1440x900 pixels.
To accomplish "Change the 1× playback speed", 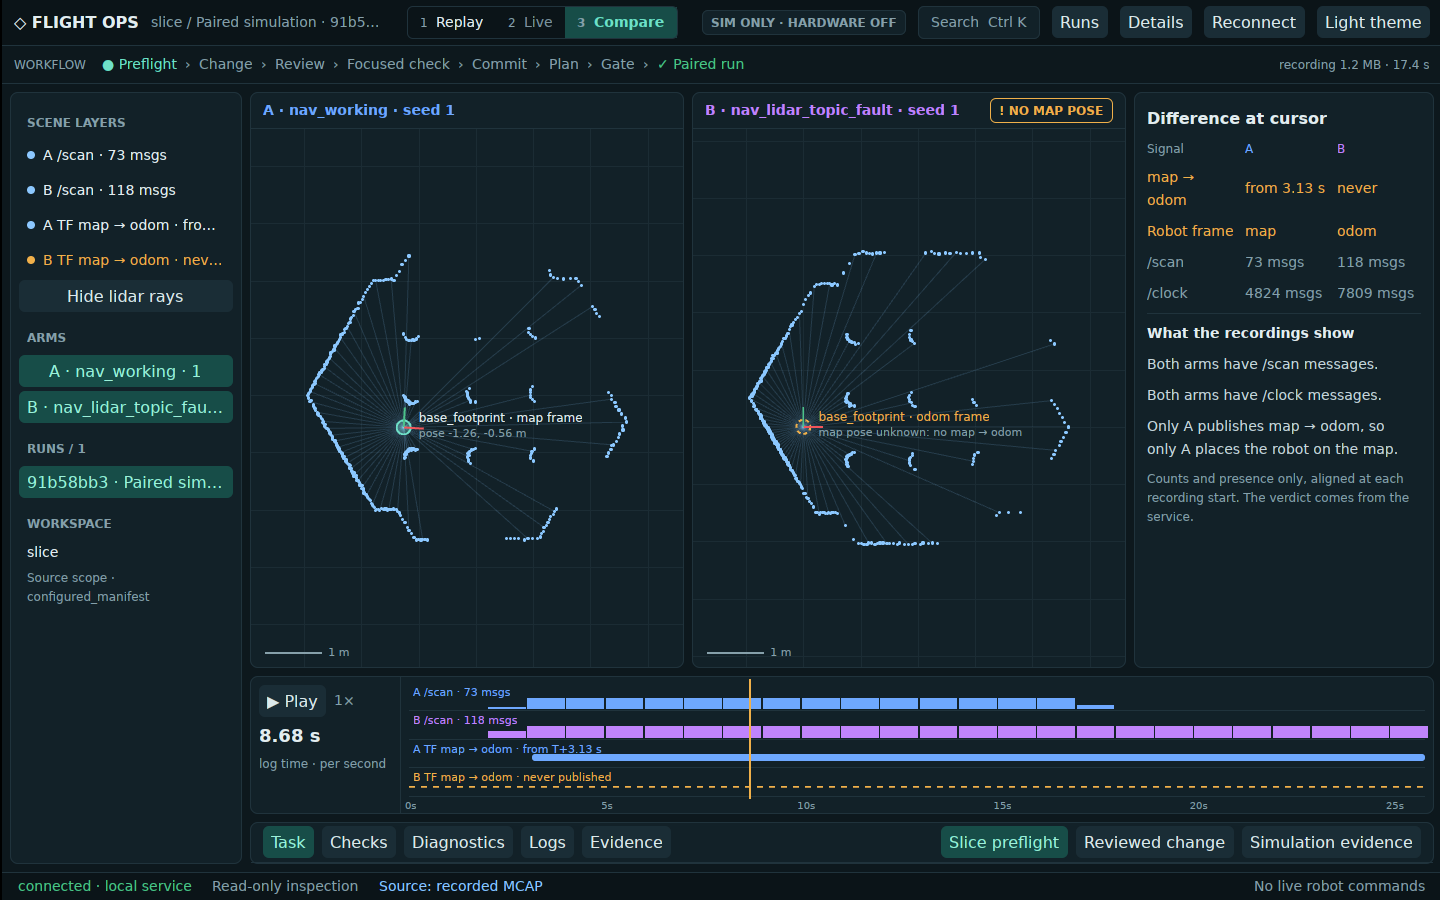I will click(x=344, y=701).
